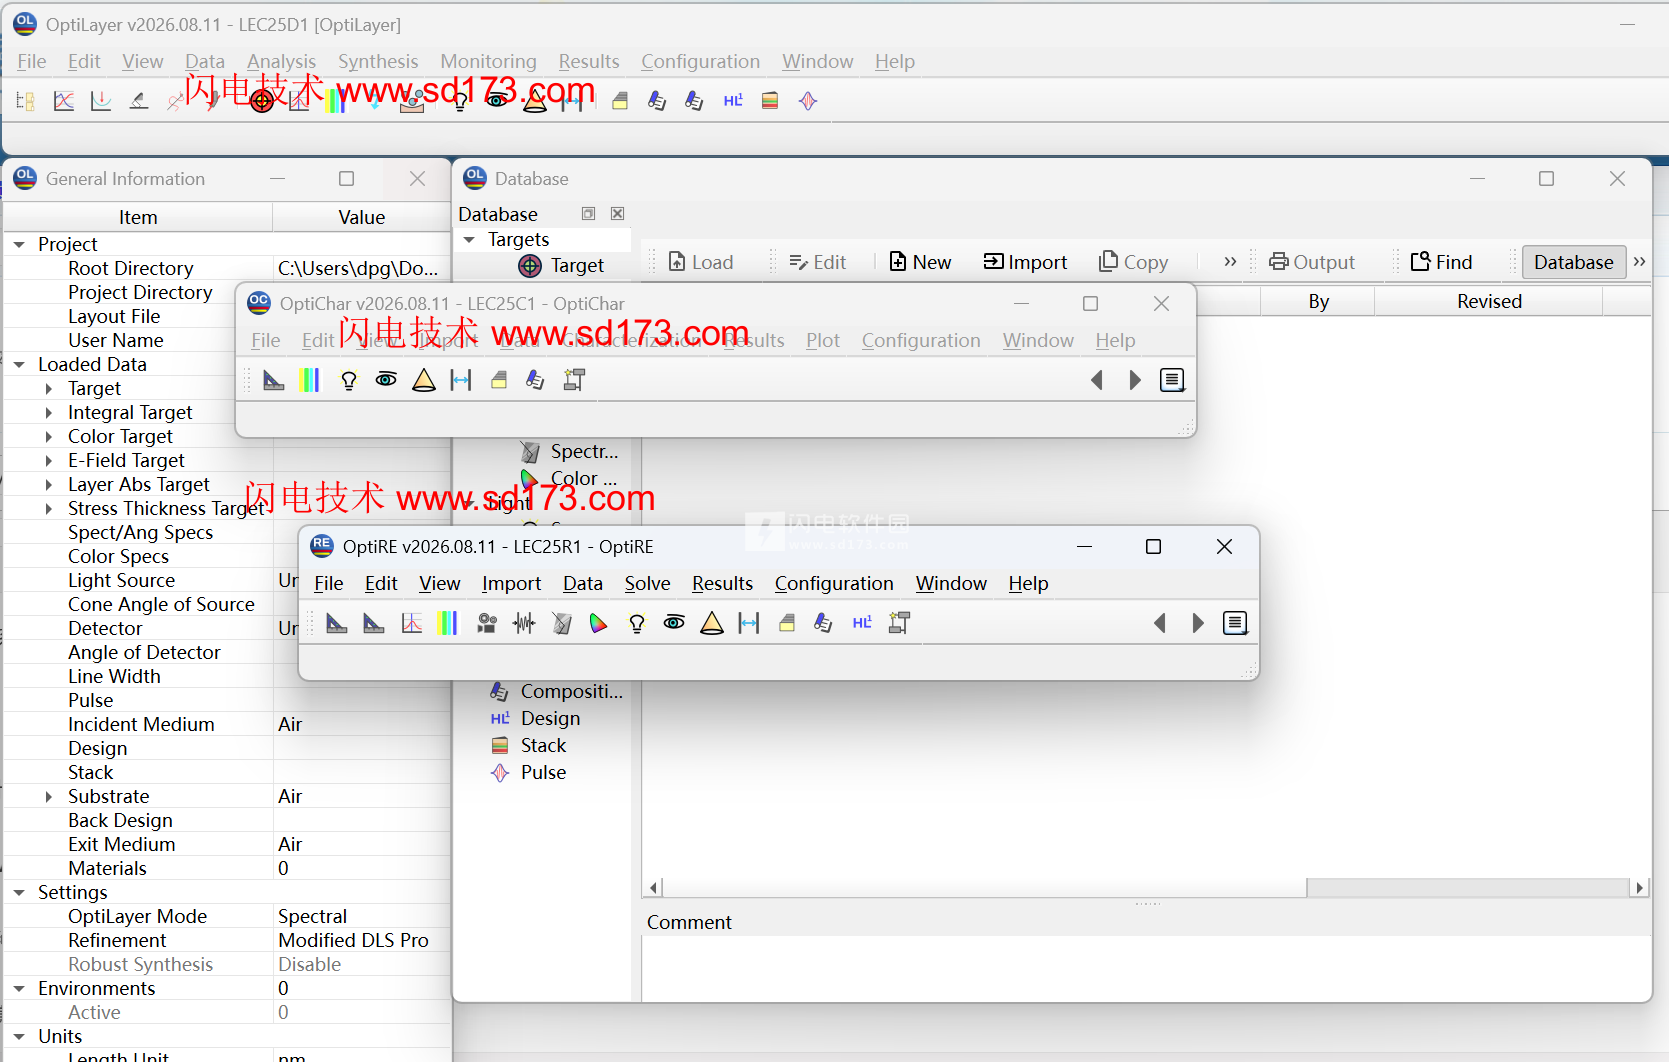Click the Copy button in Database

[x=1133, y=262]
